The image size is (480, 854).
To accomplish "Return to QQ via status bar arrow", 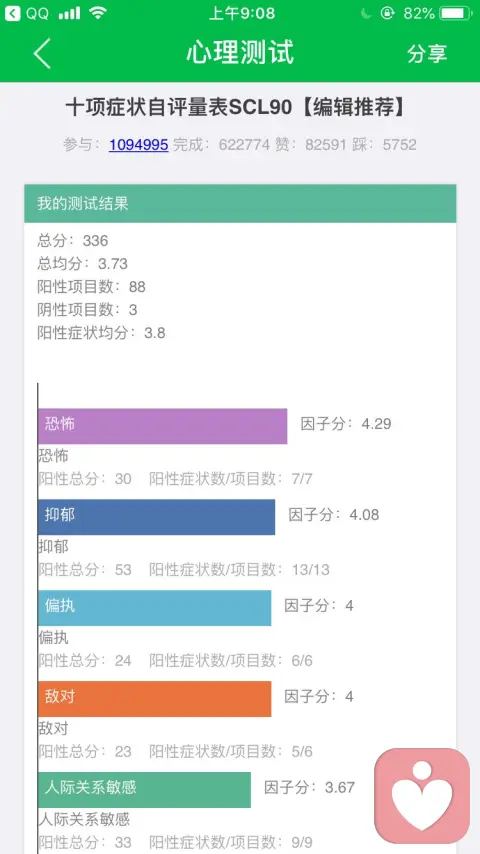I will pos(13,13).
